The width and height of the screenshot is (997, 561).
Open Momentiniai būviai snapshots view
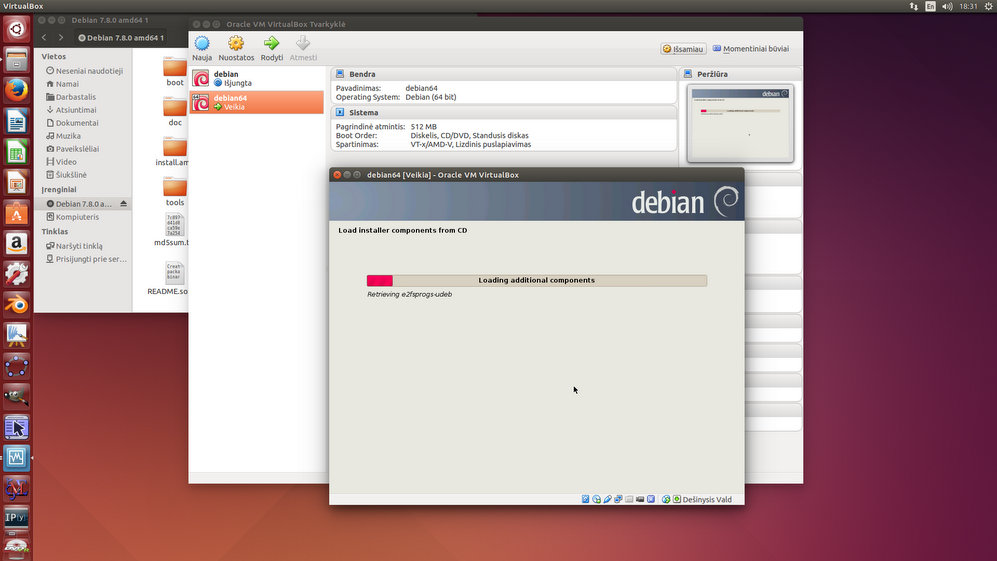click(750, 48)
